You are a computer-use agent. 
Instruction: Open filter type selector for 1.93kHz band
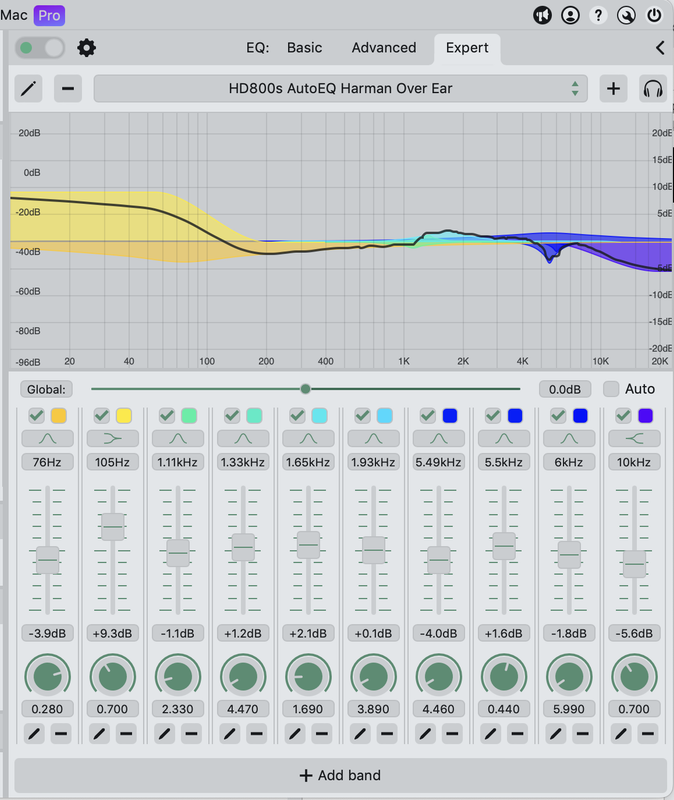tap(373, 438)
